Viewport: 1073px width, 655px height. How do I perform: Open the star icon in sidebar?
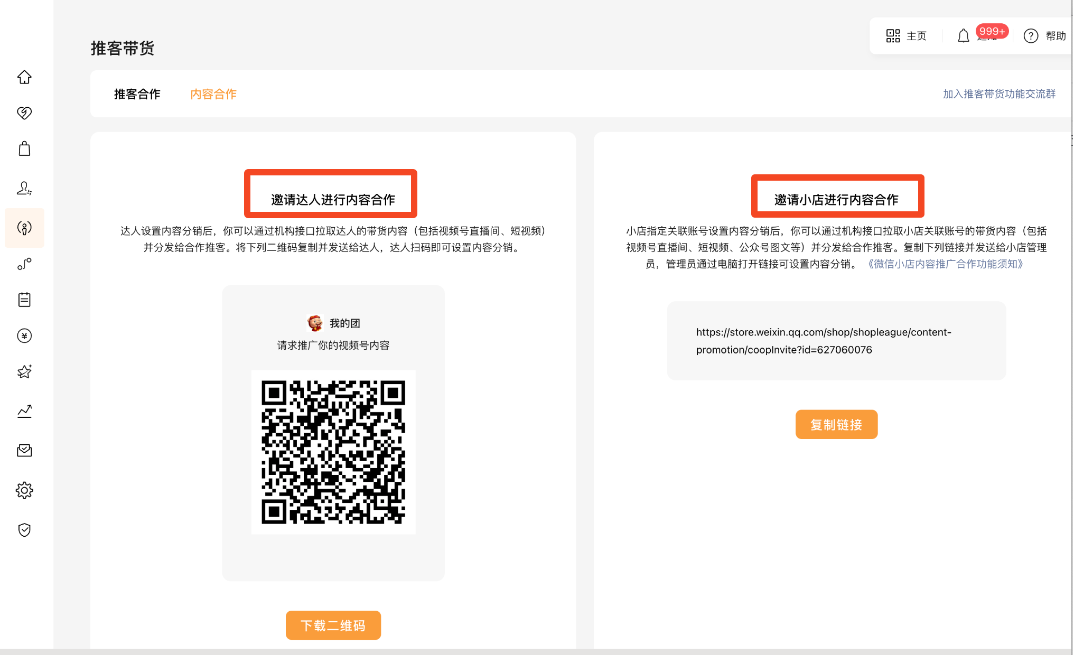point(25,372)
